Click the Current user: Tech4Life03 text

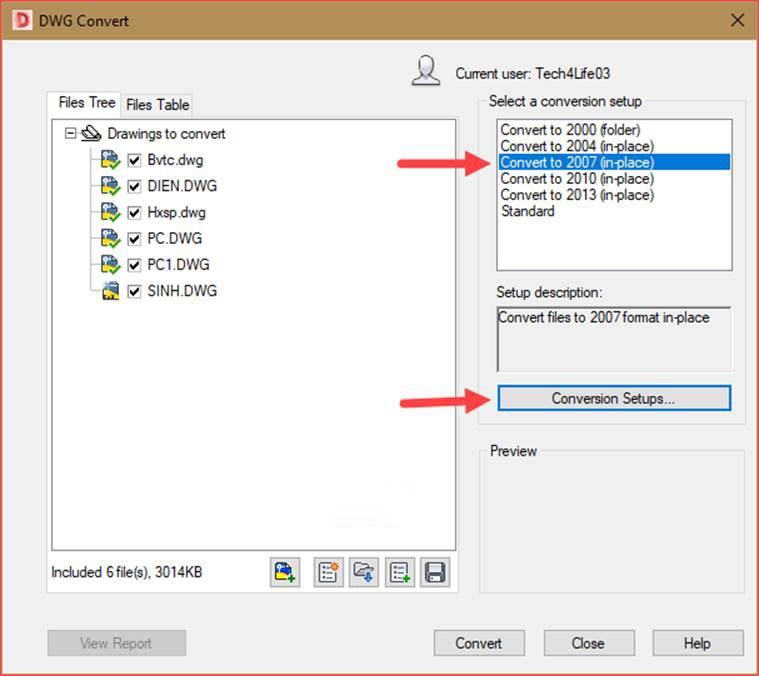(532, 74)
